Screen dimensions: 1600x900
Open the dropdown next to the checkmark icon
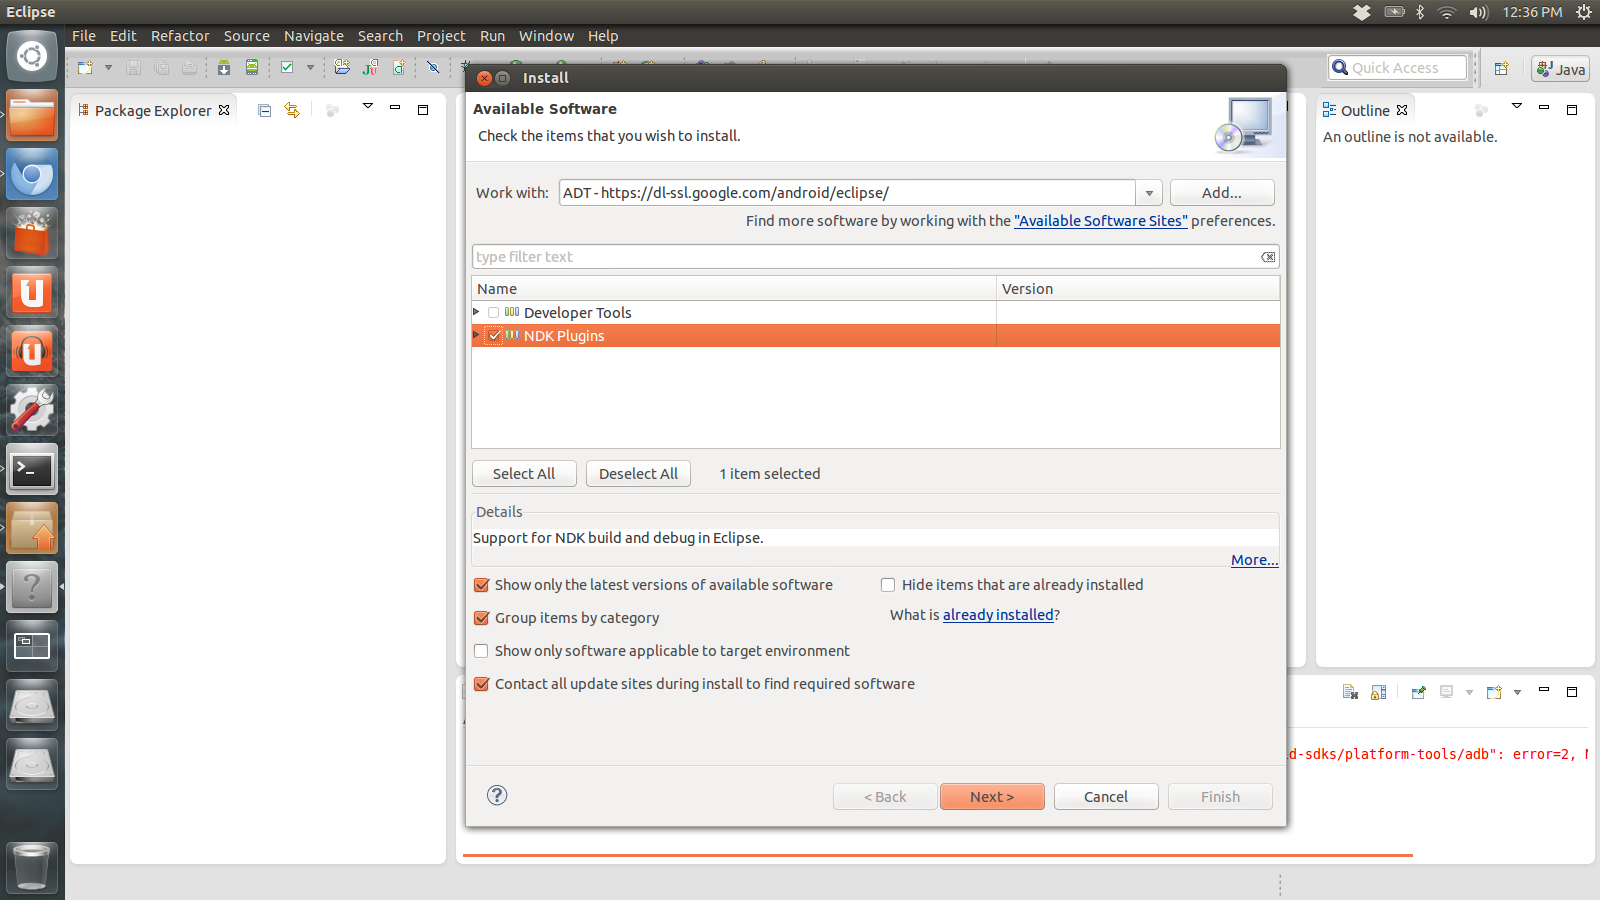pyautogui.click(x=310, y=68)
